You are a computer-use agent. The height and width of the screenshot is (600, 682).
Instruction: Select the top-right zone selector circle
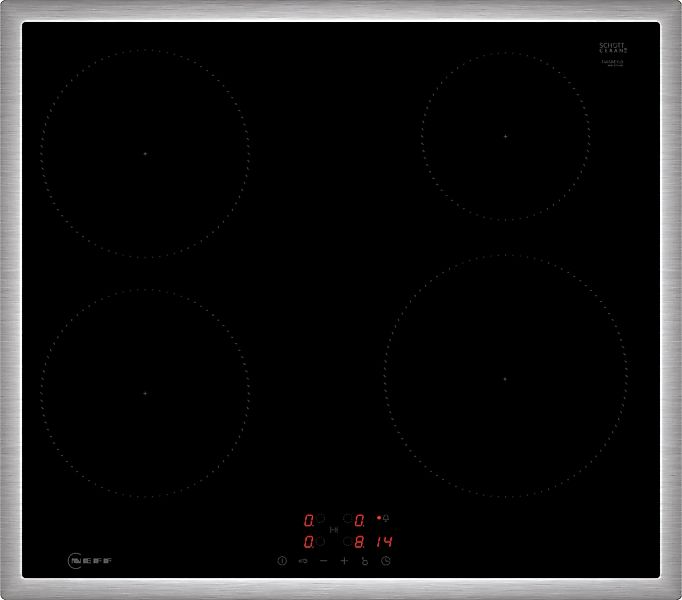click(x=347, y=519)
